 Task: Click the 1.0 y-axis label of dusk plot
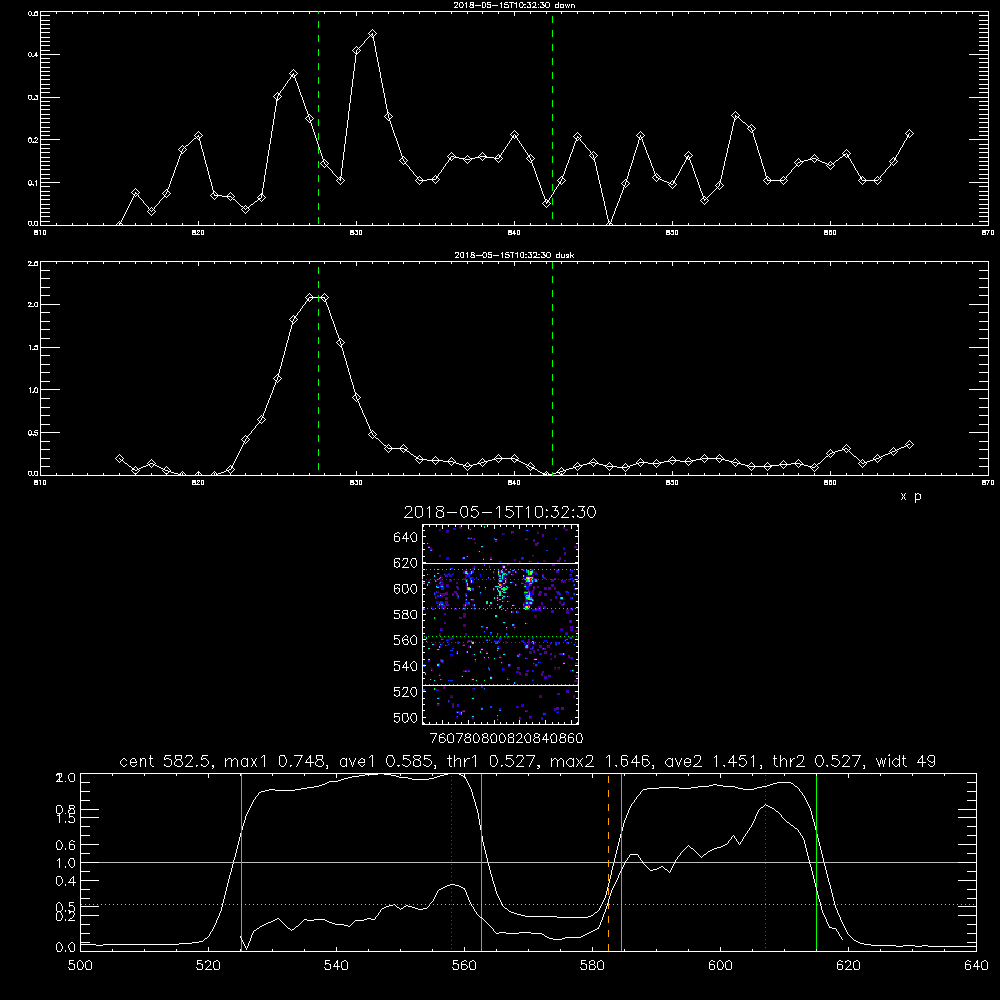[x=33, y=390]
